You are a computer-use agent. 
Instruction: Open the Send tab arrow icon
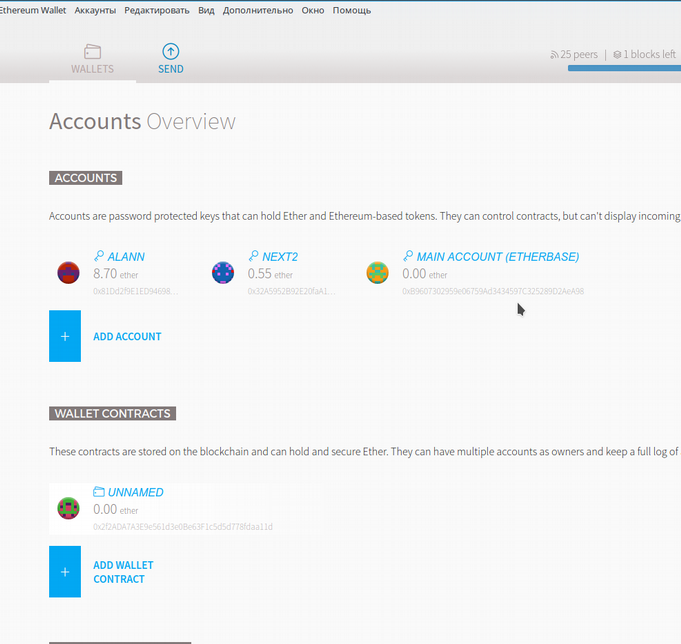[x=171, y=51]
